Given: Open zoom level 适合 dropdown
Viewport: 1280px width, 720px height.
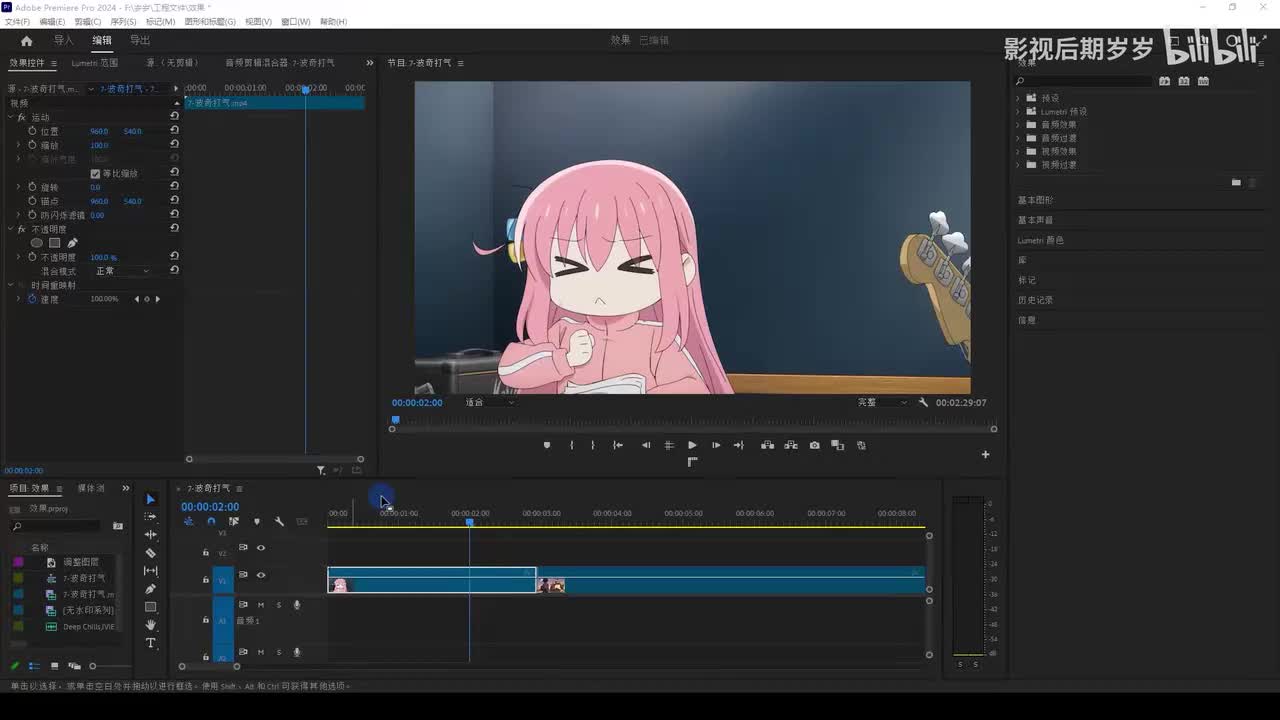Looking at the screenshot, I should pos(490,403).
